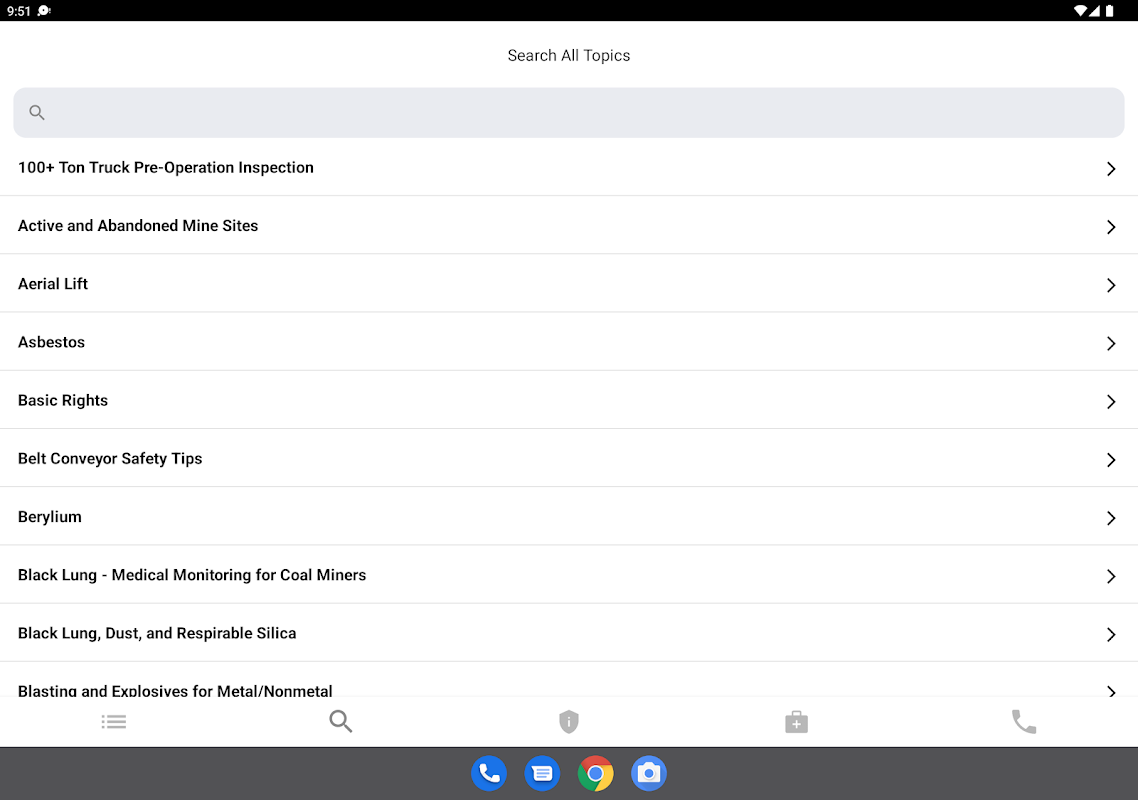Expand chevron on Berylium row

(1111, 518)
